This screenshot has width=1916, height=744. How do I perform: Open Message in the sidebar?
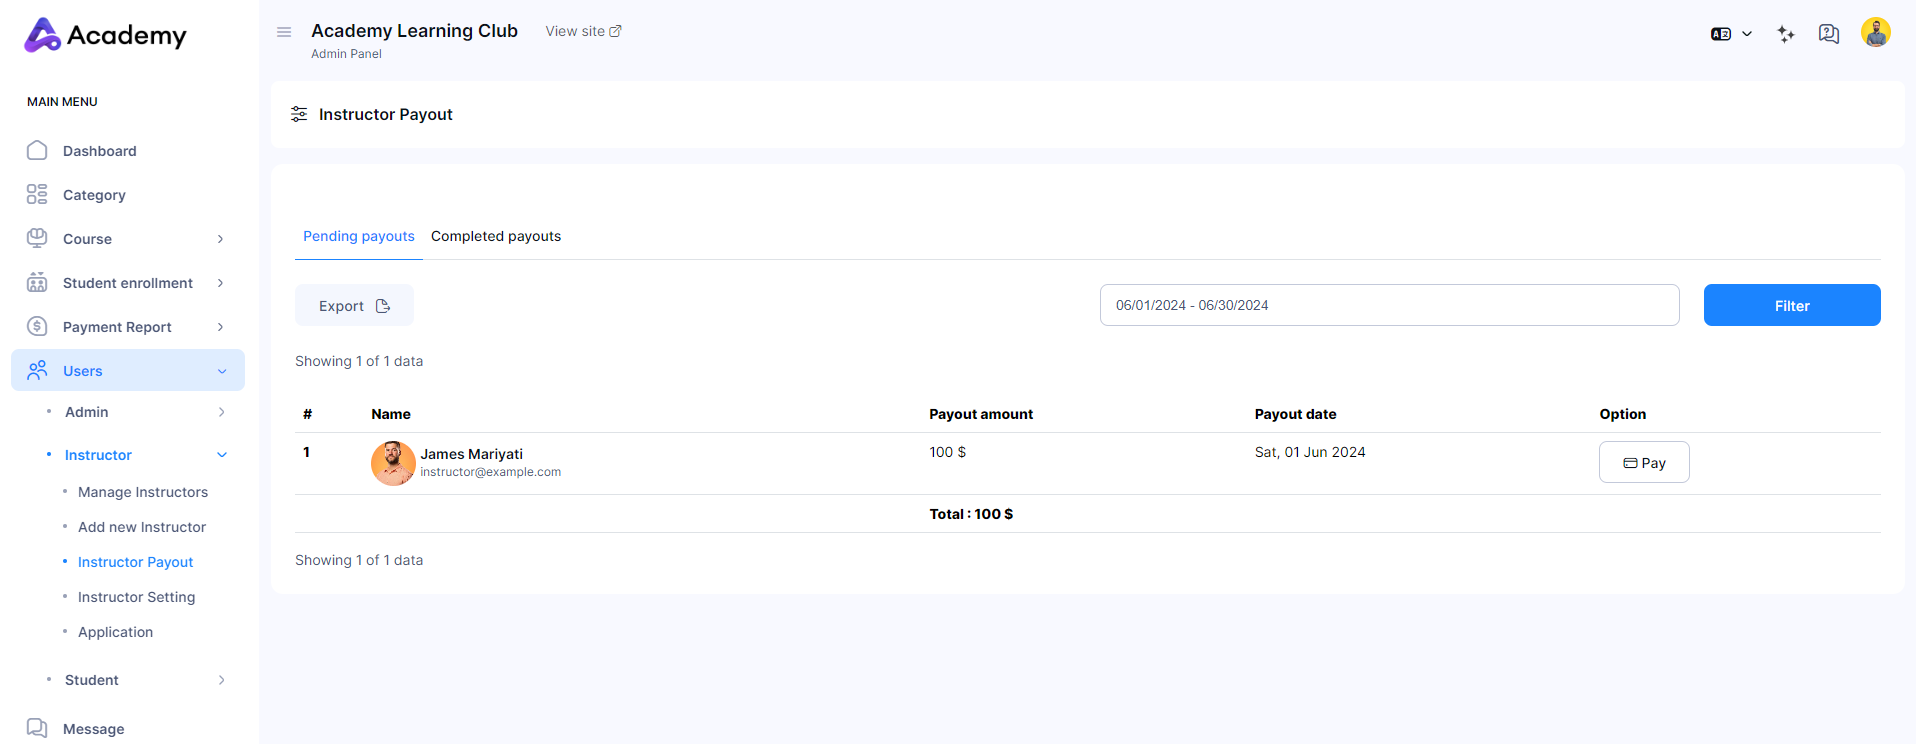tap(93, 729)
